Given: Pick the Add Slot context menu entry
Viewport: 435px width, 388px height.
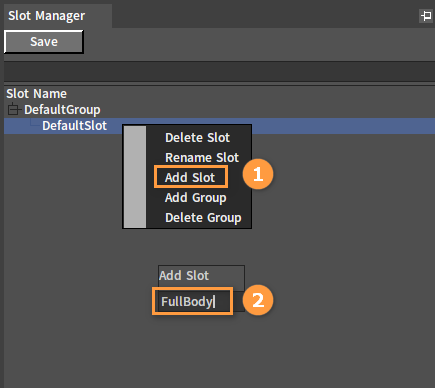Looking at the screenshot, I should point(190,178).
